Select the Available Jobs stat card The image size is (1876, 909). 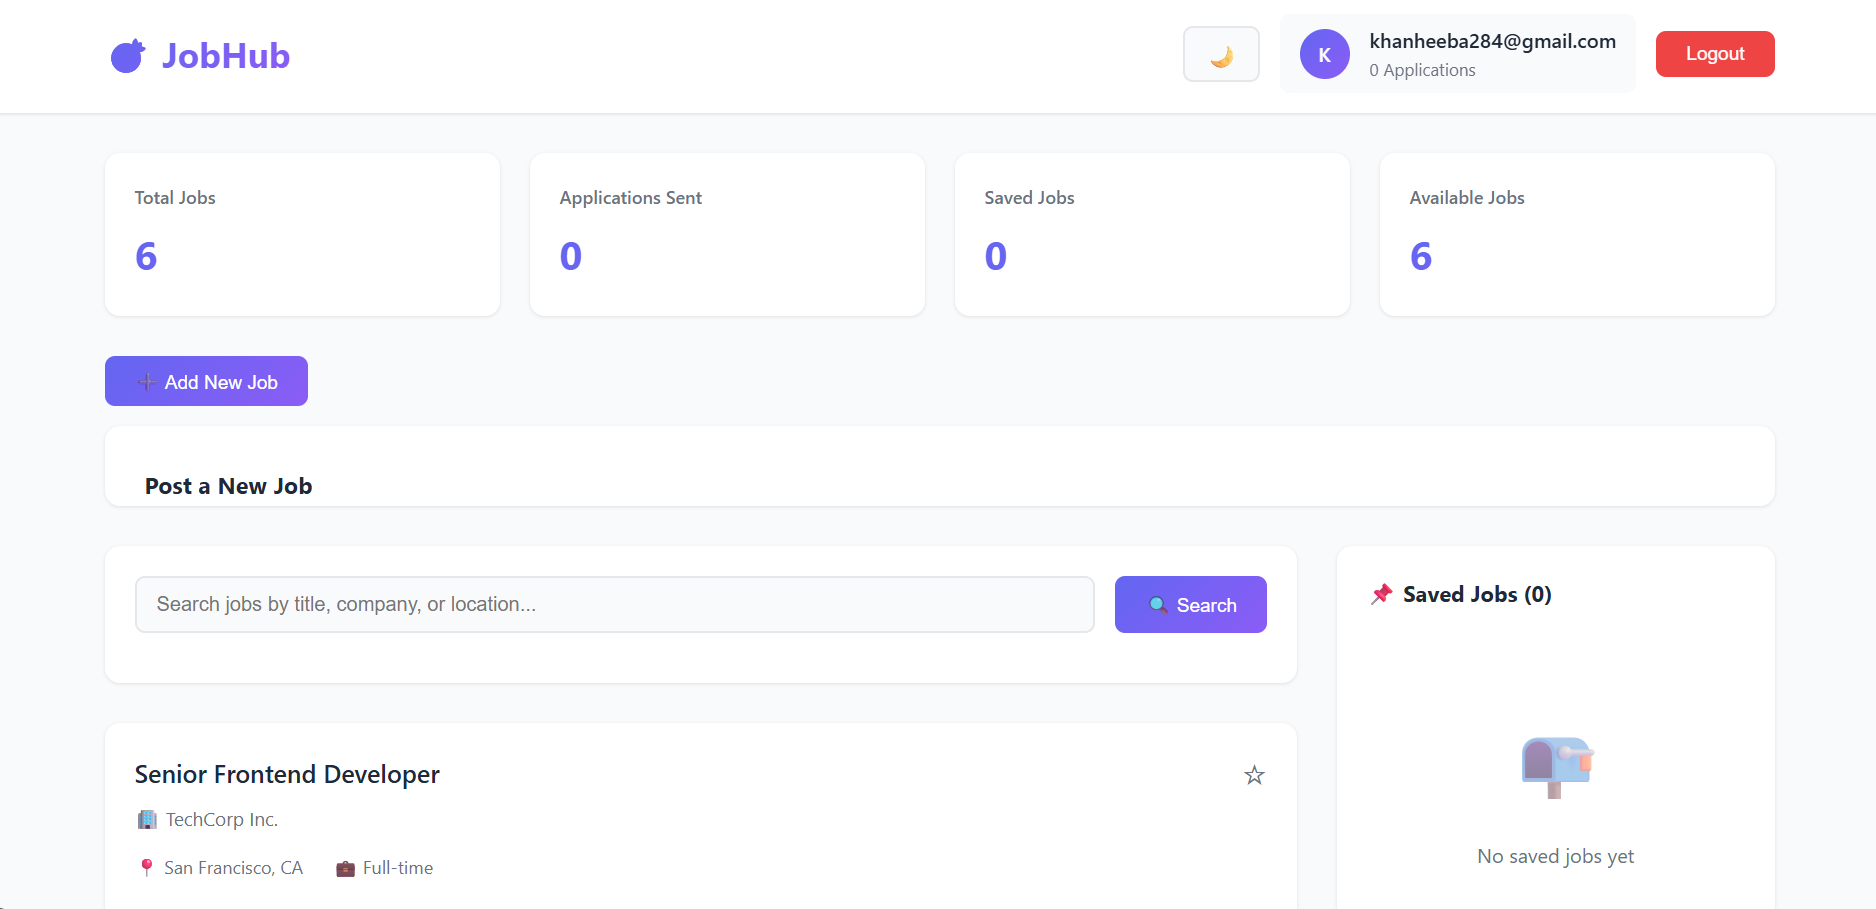click(1577, 235)
